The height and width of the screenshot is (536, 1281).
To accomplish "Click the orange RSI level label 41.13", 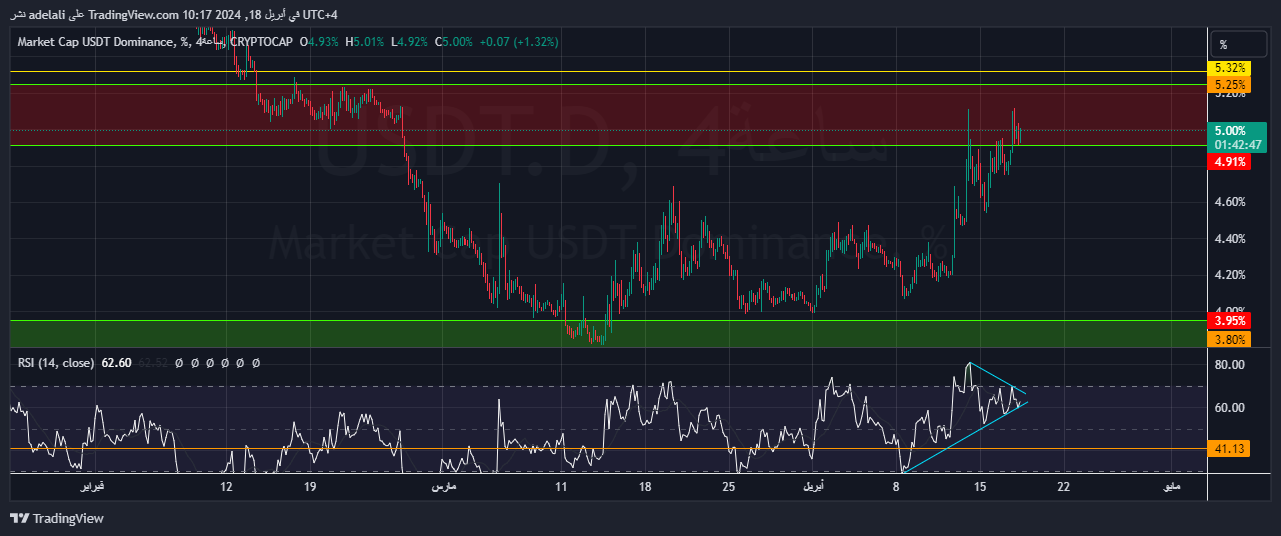I will pyautogui.click(x=1229, y=449).
